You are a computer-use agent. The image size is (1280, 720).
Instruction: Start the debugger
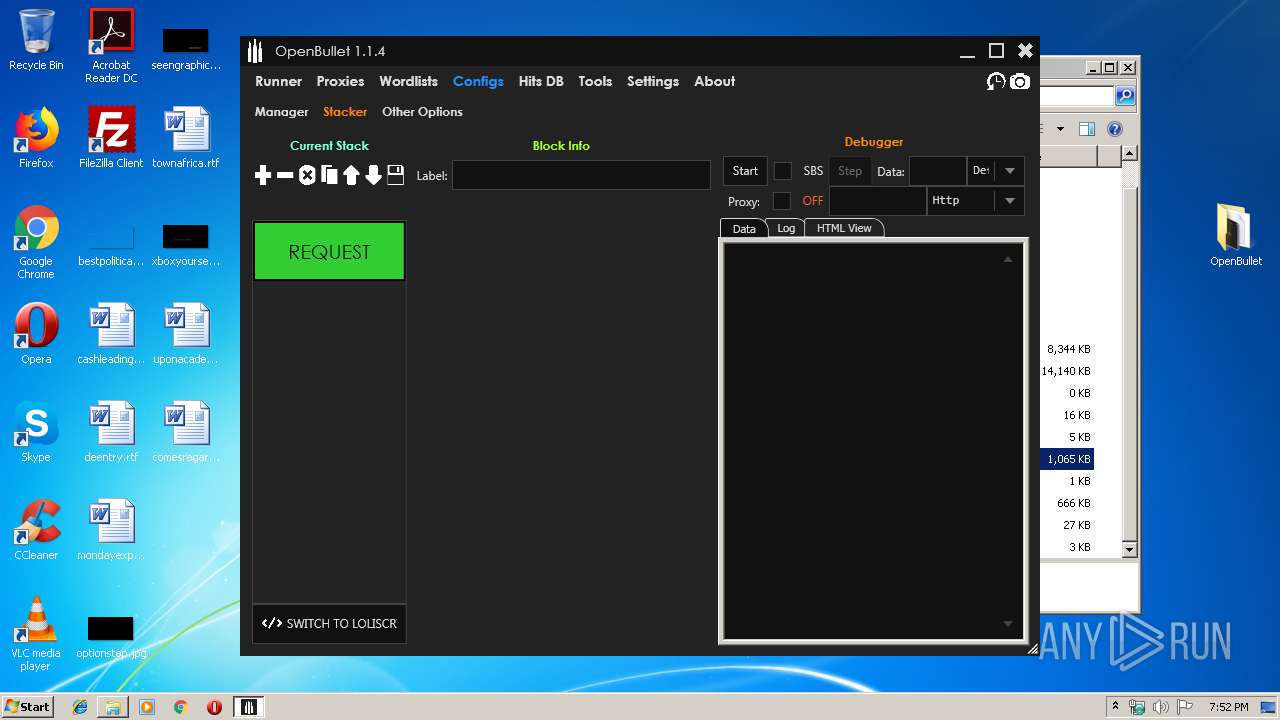point(745,171)
